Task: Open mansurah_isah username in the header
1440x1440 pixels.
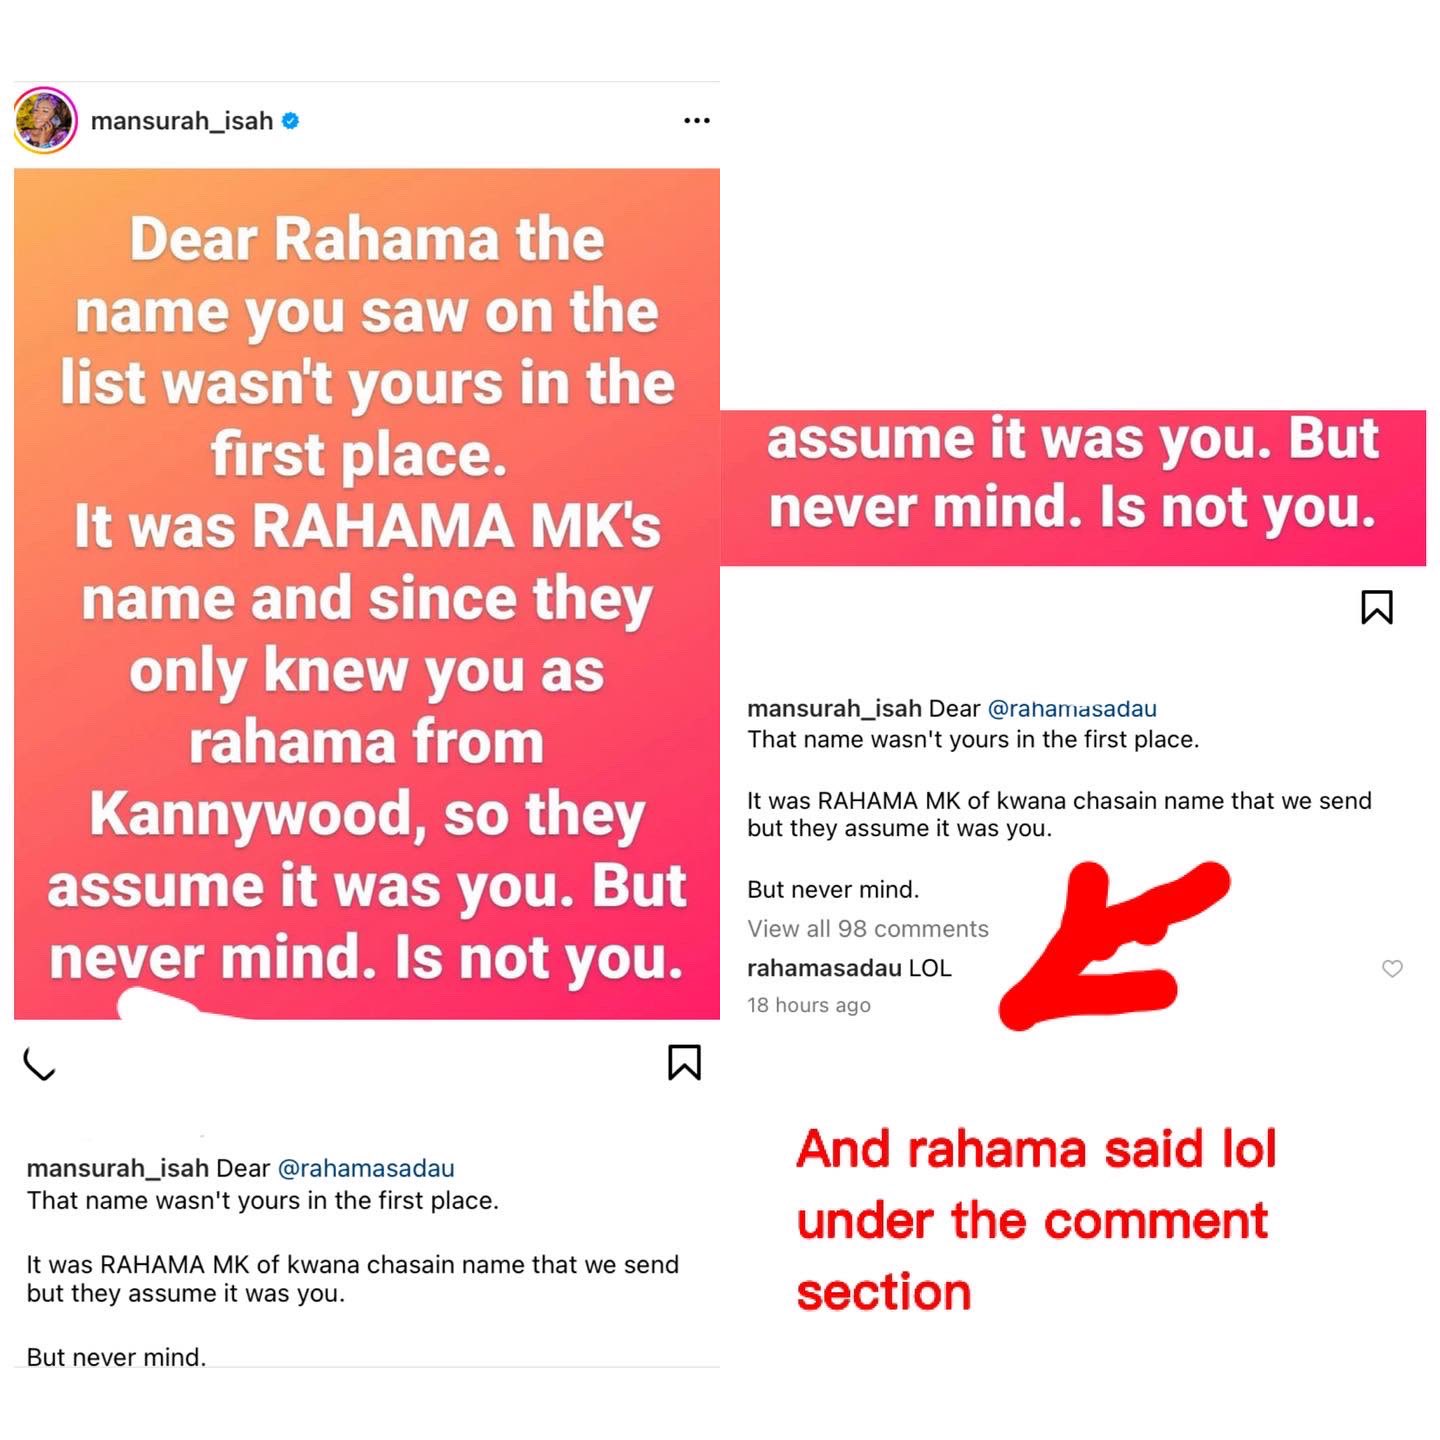Action: (x=182, y=121)
